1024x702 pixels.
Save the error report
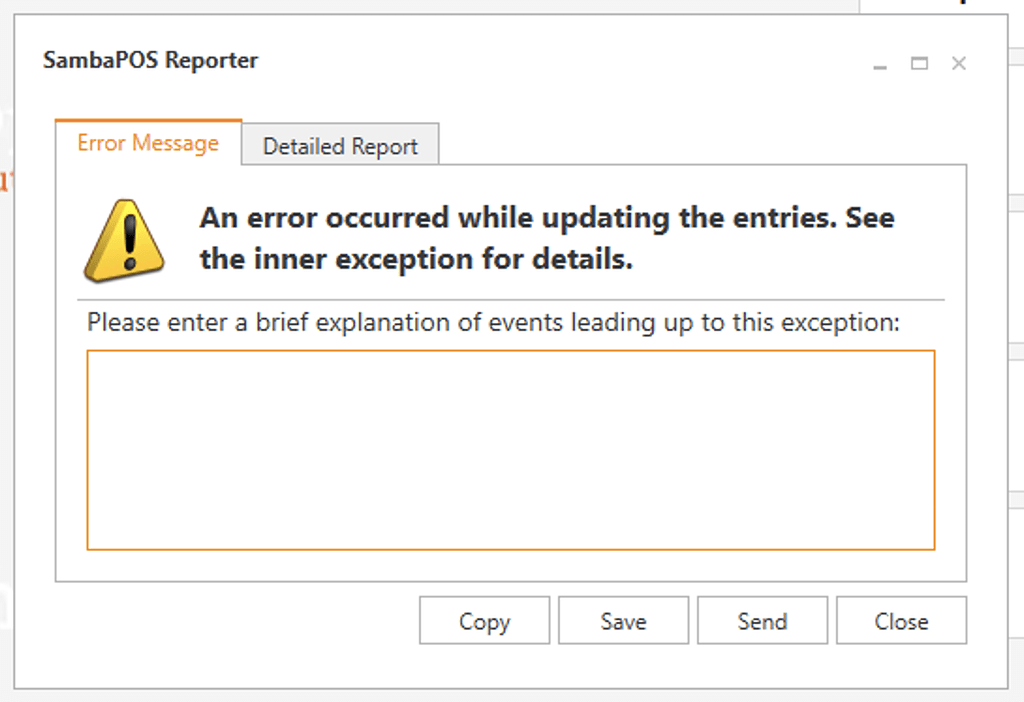[623, 621]
